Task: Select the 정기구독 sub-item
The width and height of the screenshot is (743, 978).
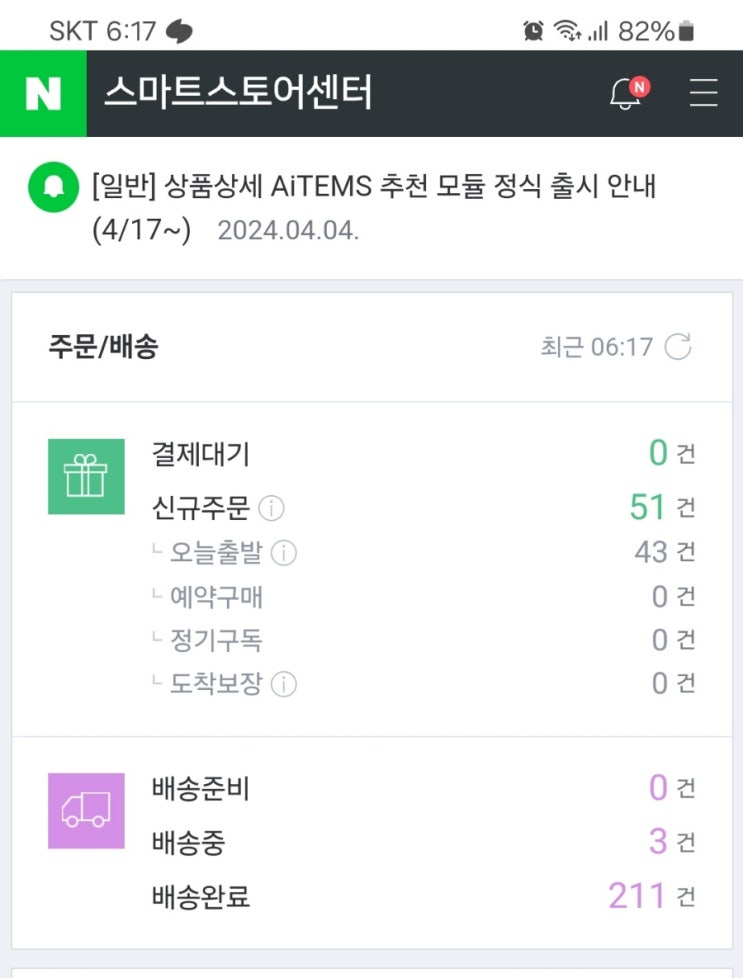Action: 216,640
